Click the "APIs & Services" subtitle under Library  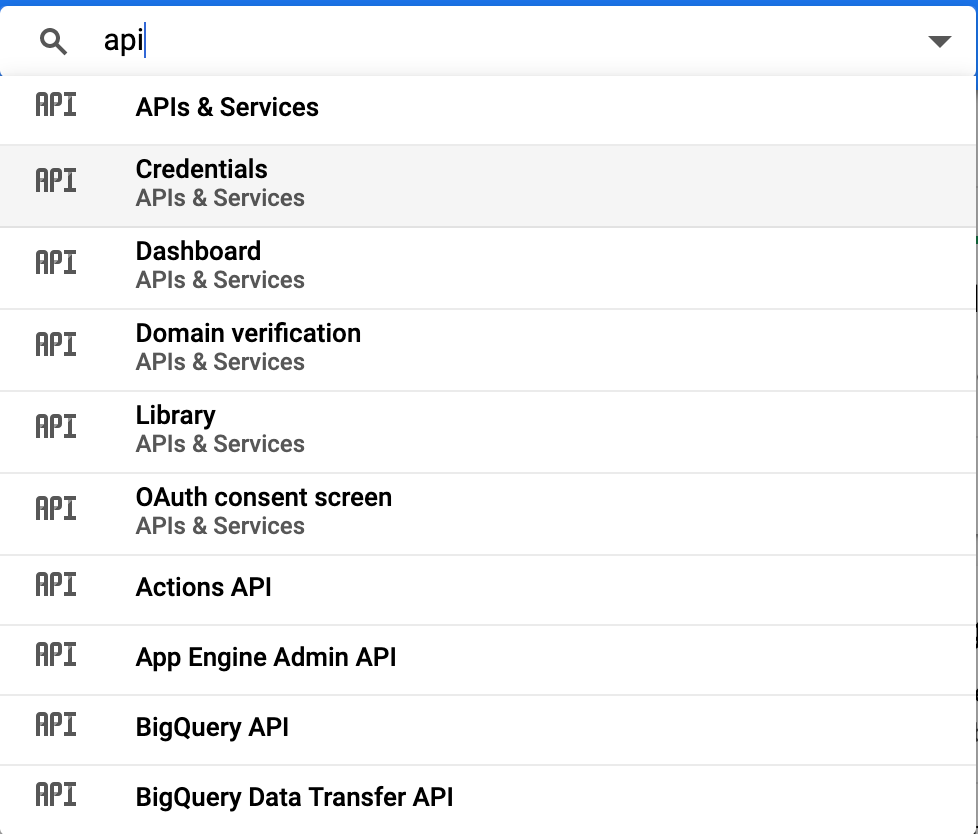click(220, 444)
